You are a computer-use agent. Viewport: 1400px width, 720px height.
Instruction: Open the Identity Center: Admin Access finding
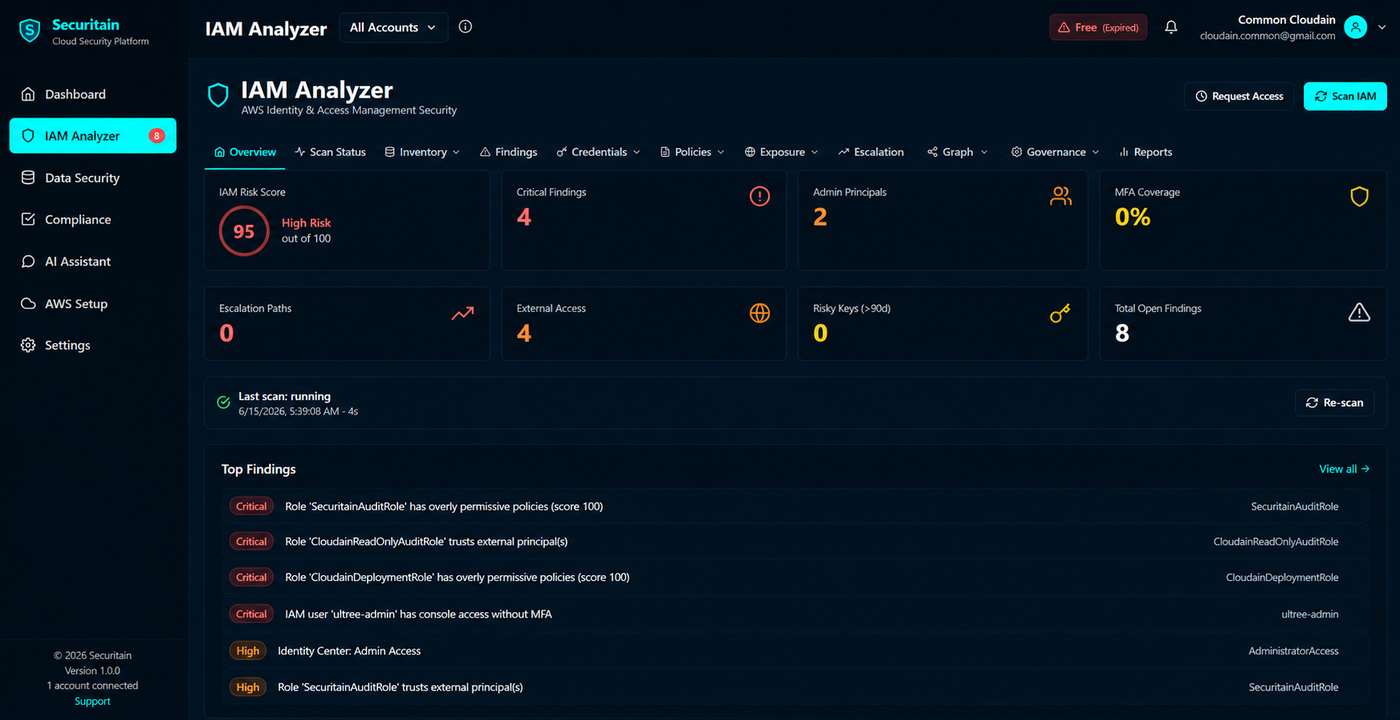[x=795, y=651]
